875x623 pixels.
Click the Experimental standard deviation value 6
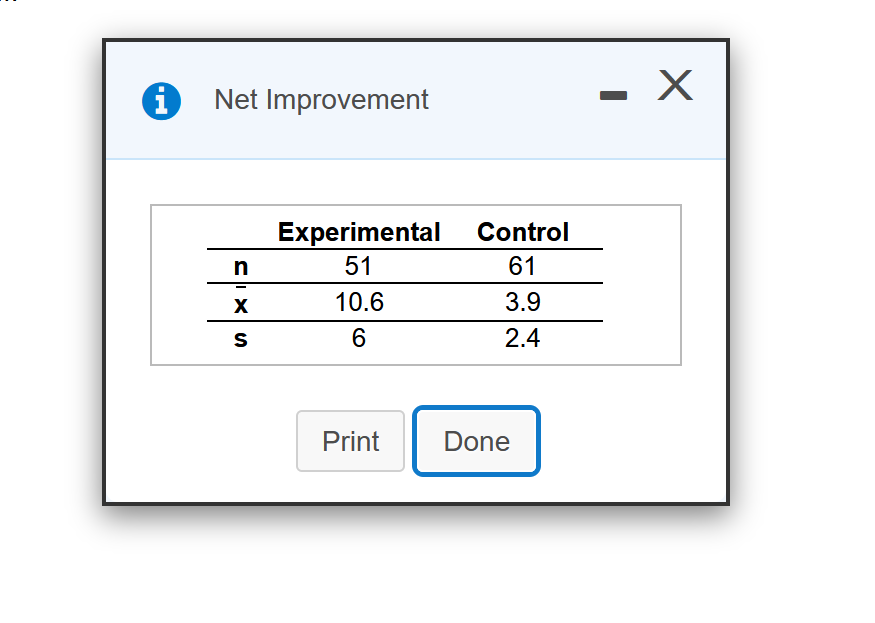pos(359,338)
